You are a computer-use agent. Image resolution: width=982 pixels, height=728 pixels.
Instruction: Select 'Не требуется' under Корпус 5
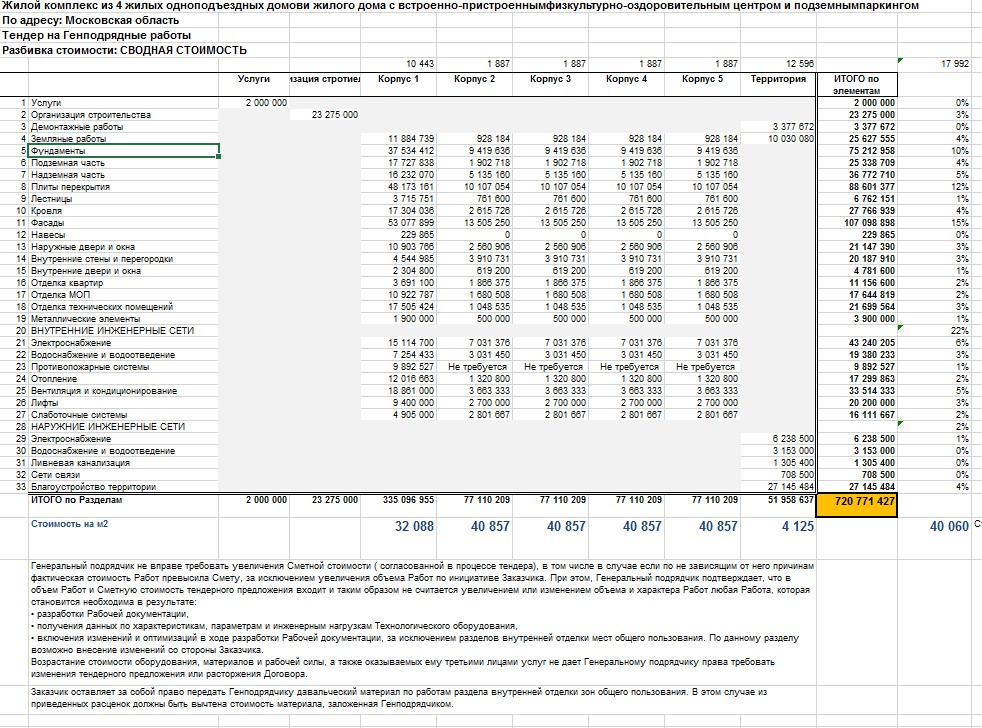click(x=705, y=367)
